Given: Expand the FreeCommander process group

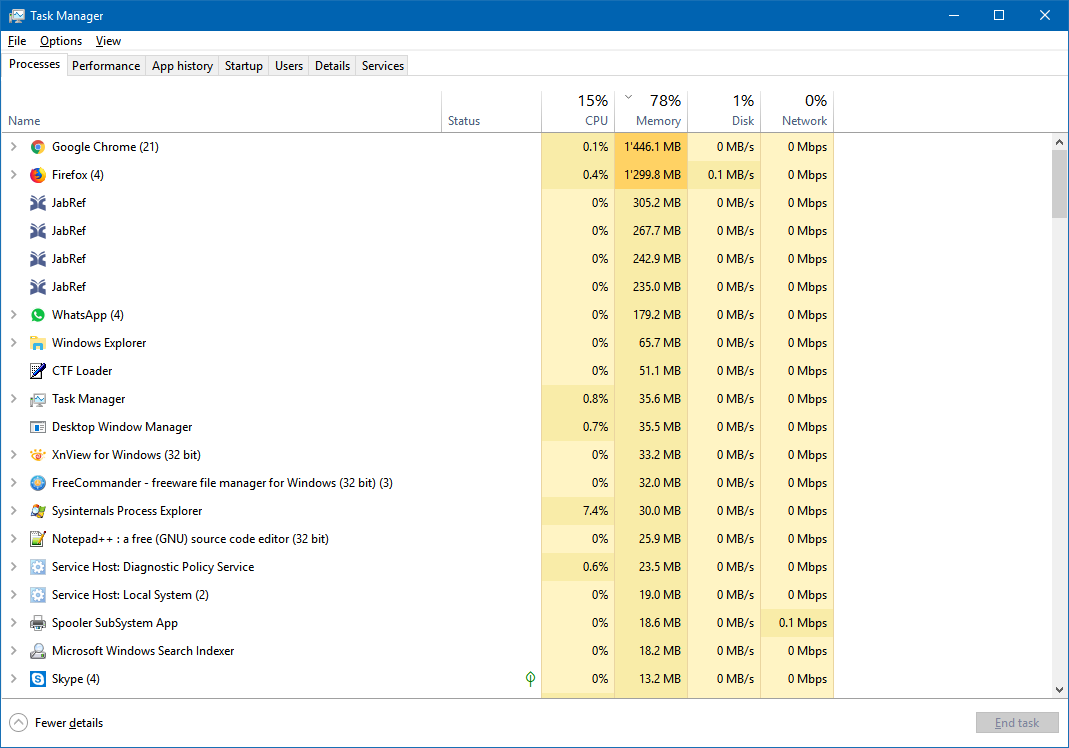Looking at the screenshot, I should tap(14, 483).
